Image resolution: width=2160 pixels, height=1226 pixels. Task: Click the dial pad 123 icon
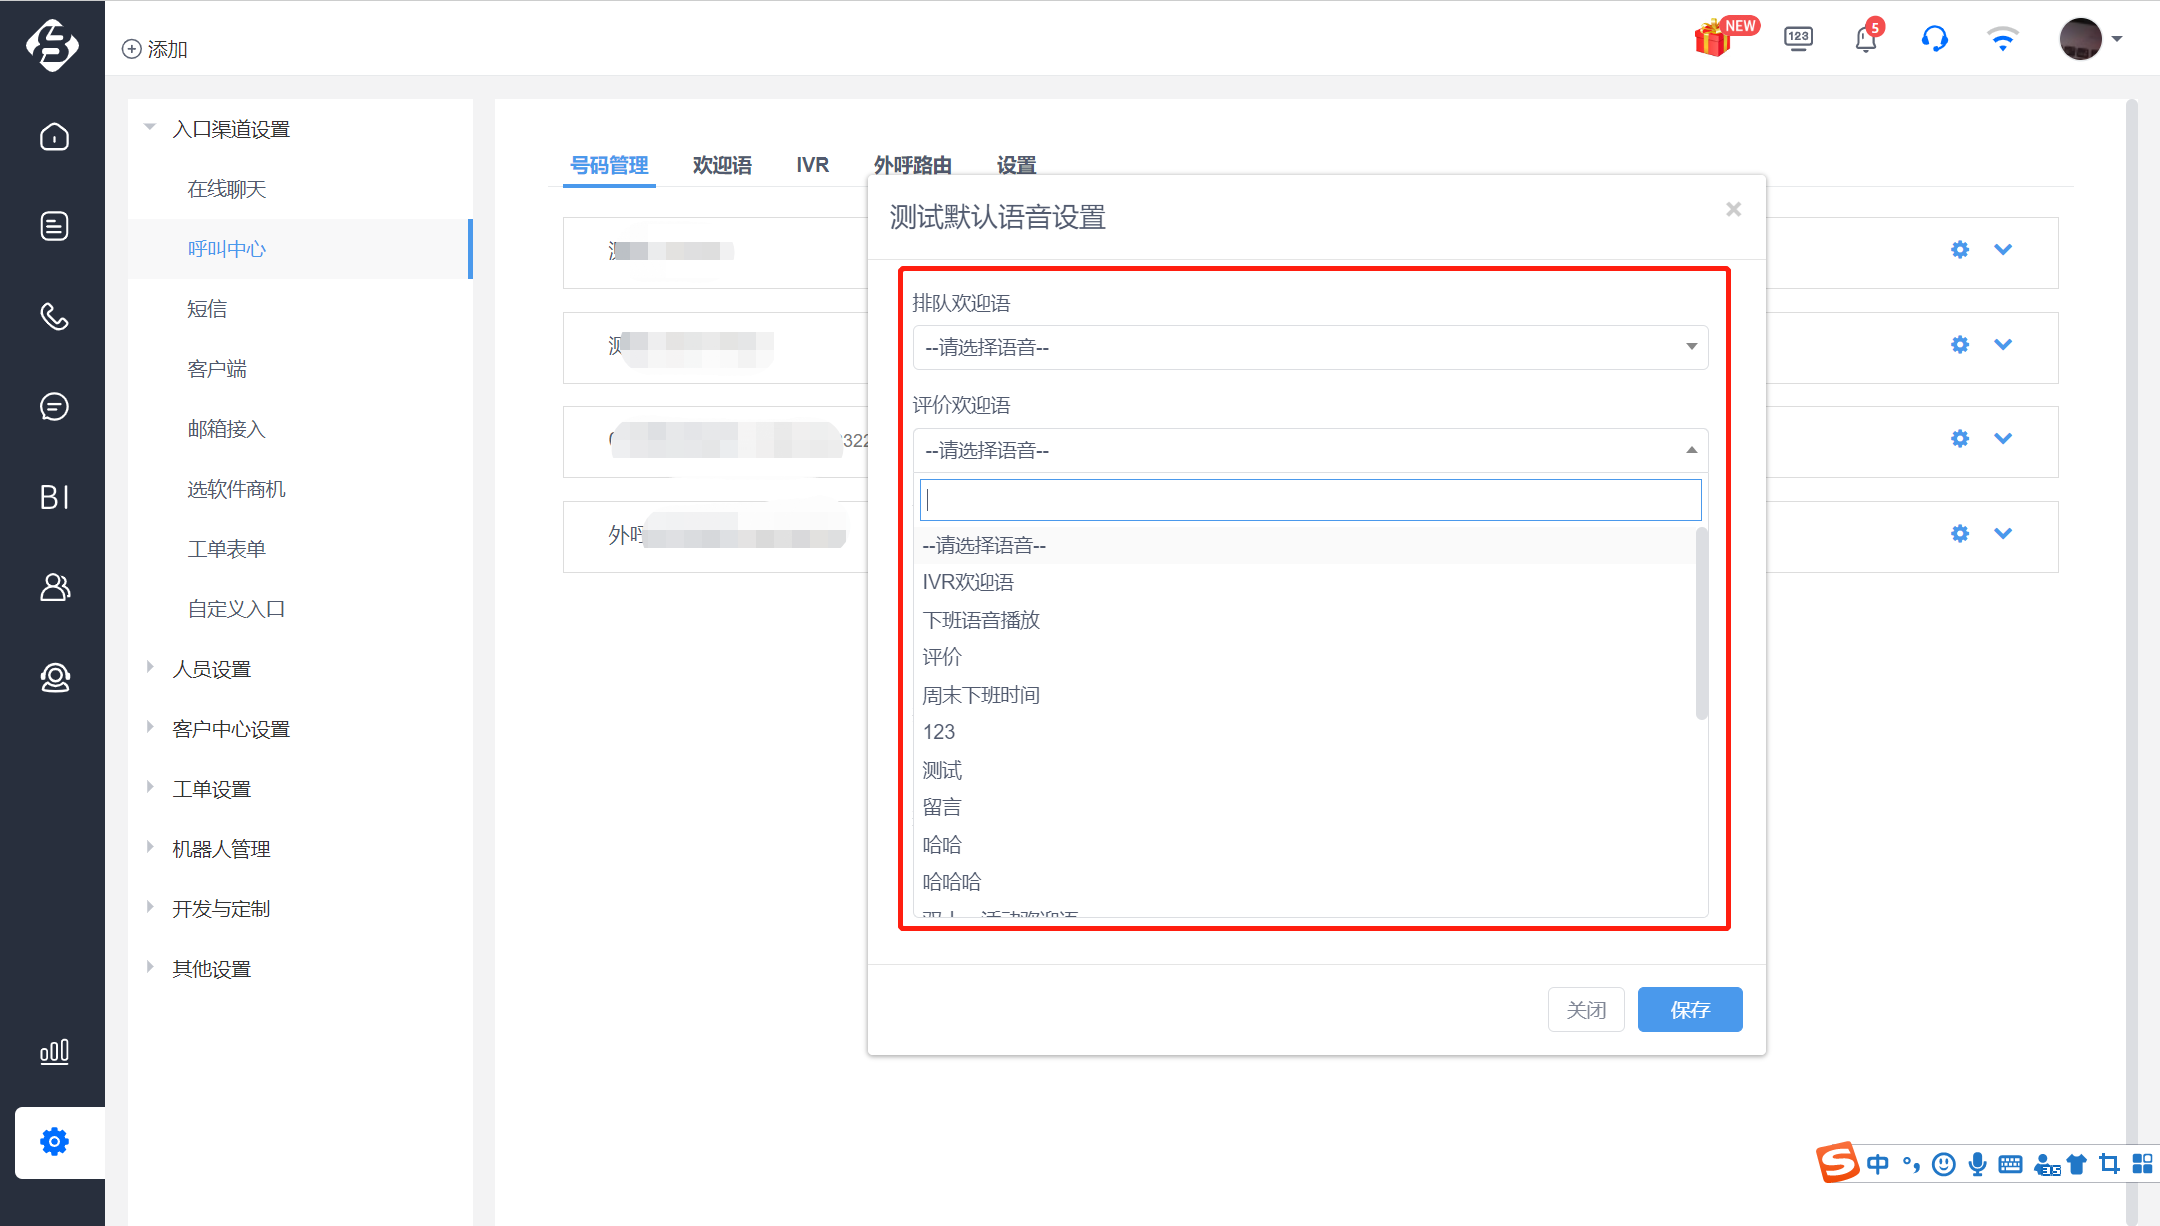pos(1798,39)
